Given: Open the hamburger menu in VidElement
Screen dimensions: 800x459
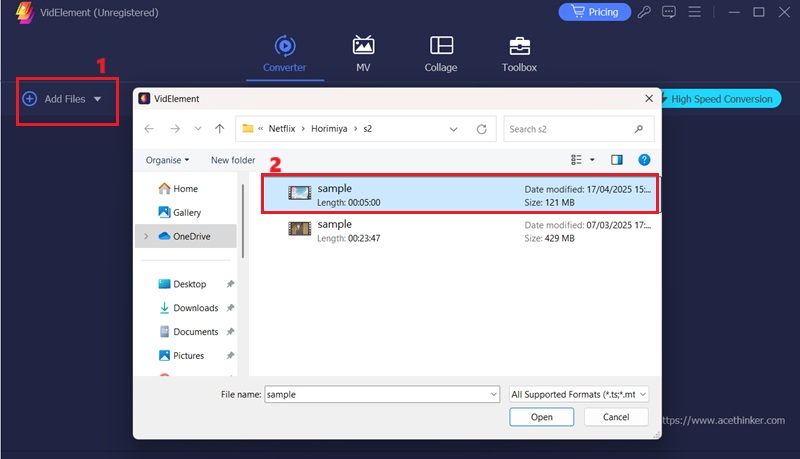Looking at the screenshot, I should click(x=694, y=12).
